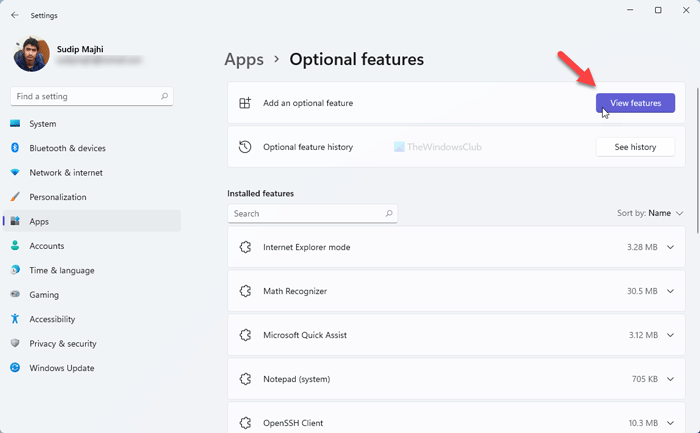700x433 pixels.
Task: Expand the Notepad (system) entry
Action: pos(671,379)
